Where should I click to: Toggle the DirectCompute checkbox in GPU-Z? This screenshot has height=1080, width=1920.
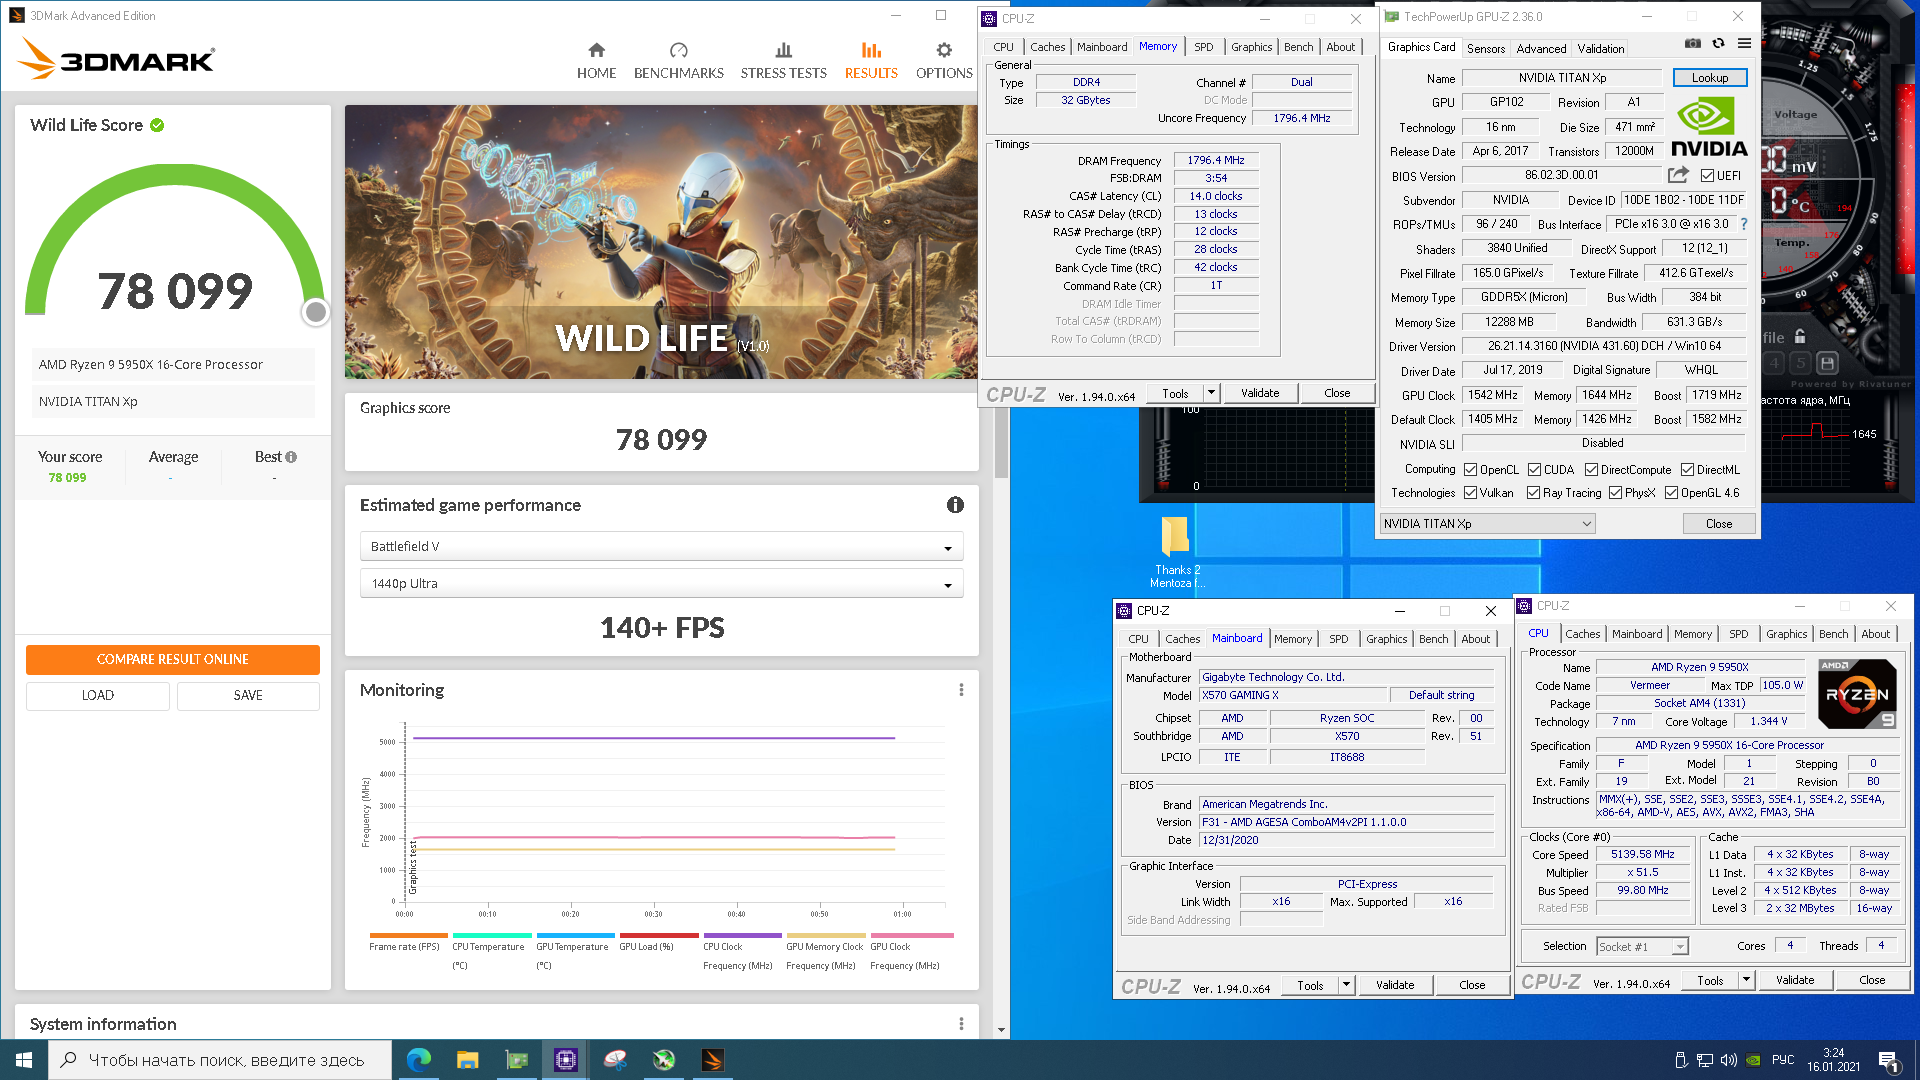(1591, 470)
